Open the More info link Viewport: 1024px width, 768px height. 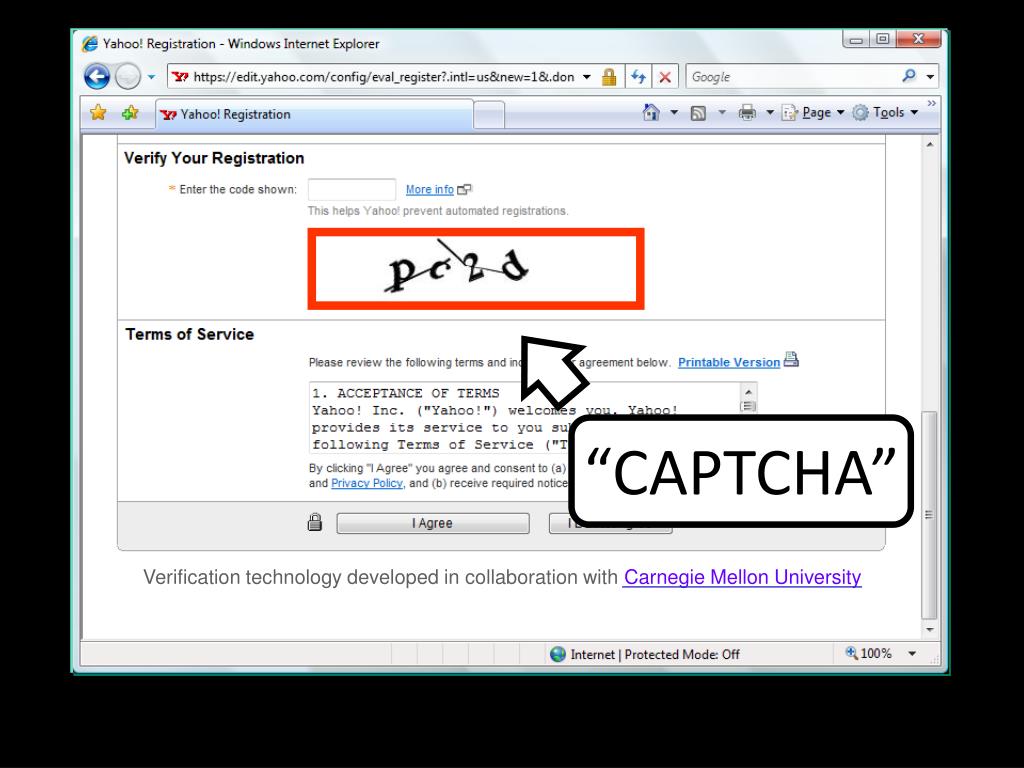point(430,189)
